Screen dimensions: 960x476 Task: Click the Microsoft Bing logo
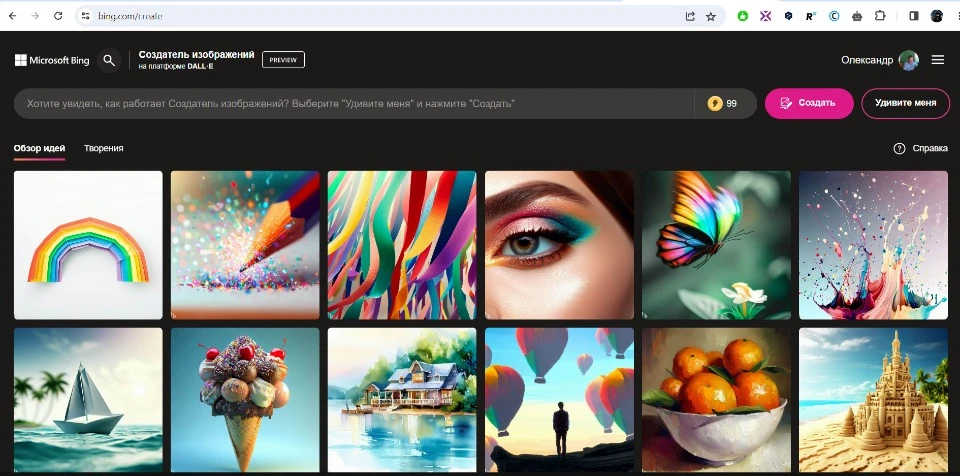[x=52, y=60]
